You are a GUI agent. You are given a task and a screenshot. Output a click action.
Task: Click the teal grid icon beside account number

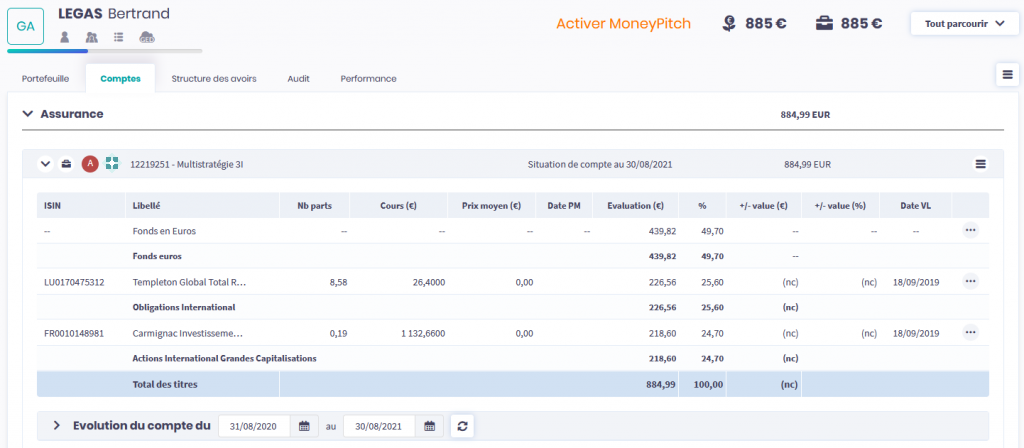(x=112, y=164)
